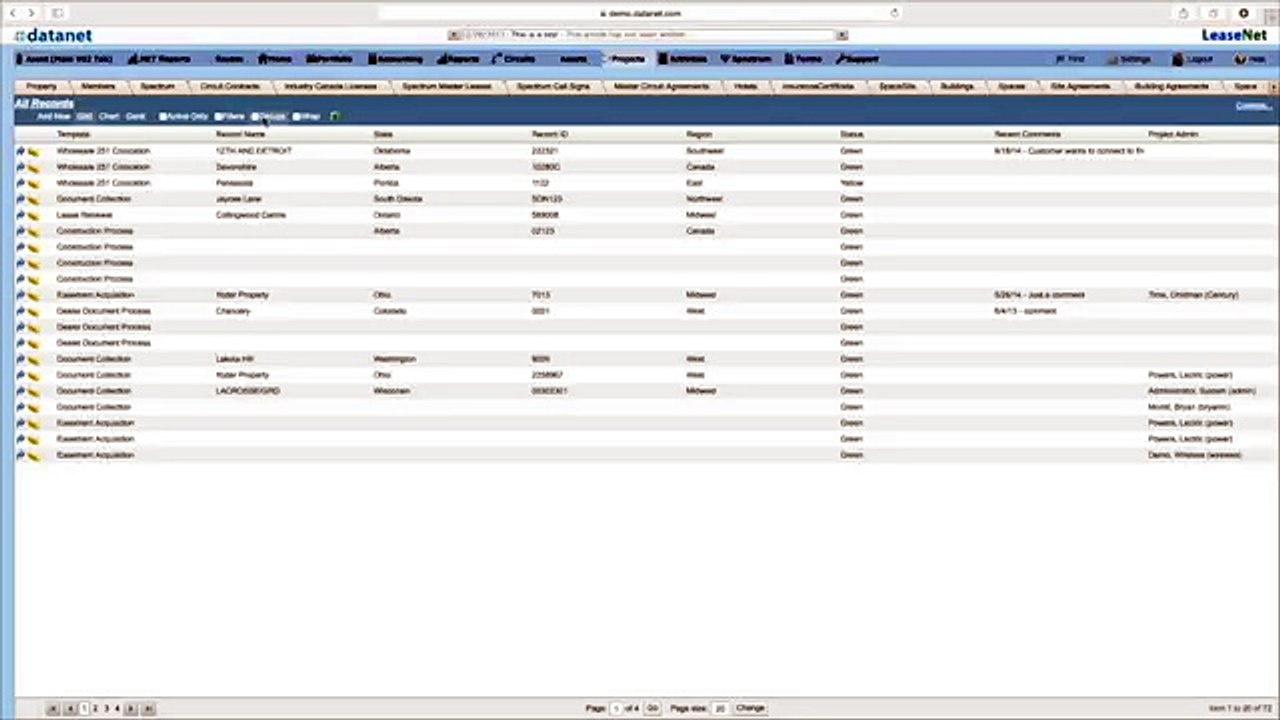Click the yellow icon in the Collingwood Centre row

coord(33,215)
